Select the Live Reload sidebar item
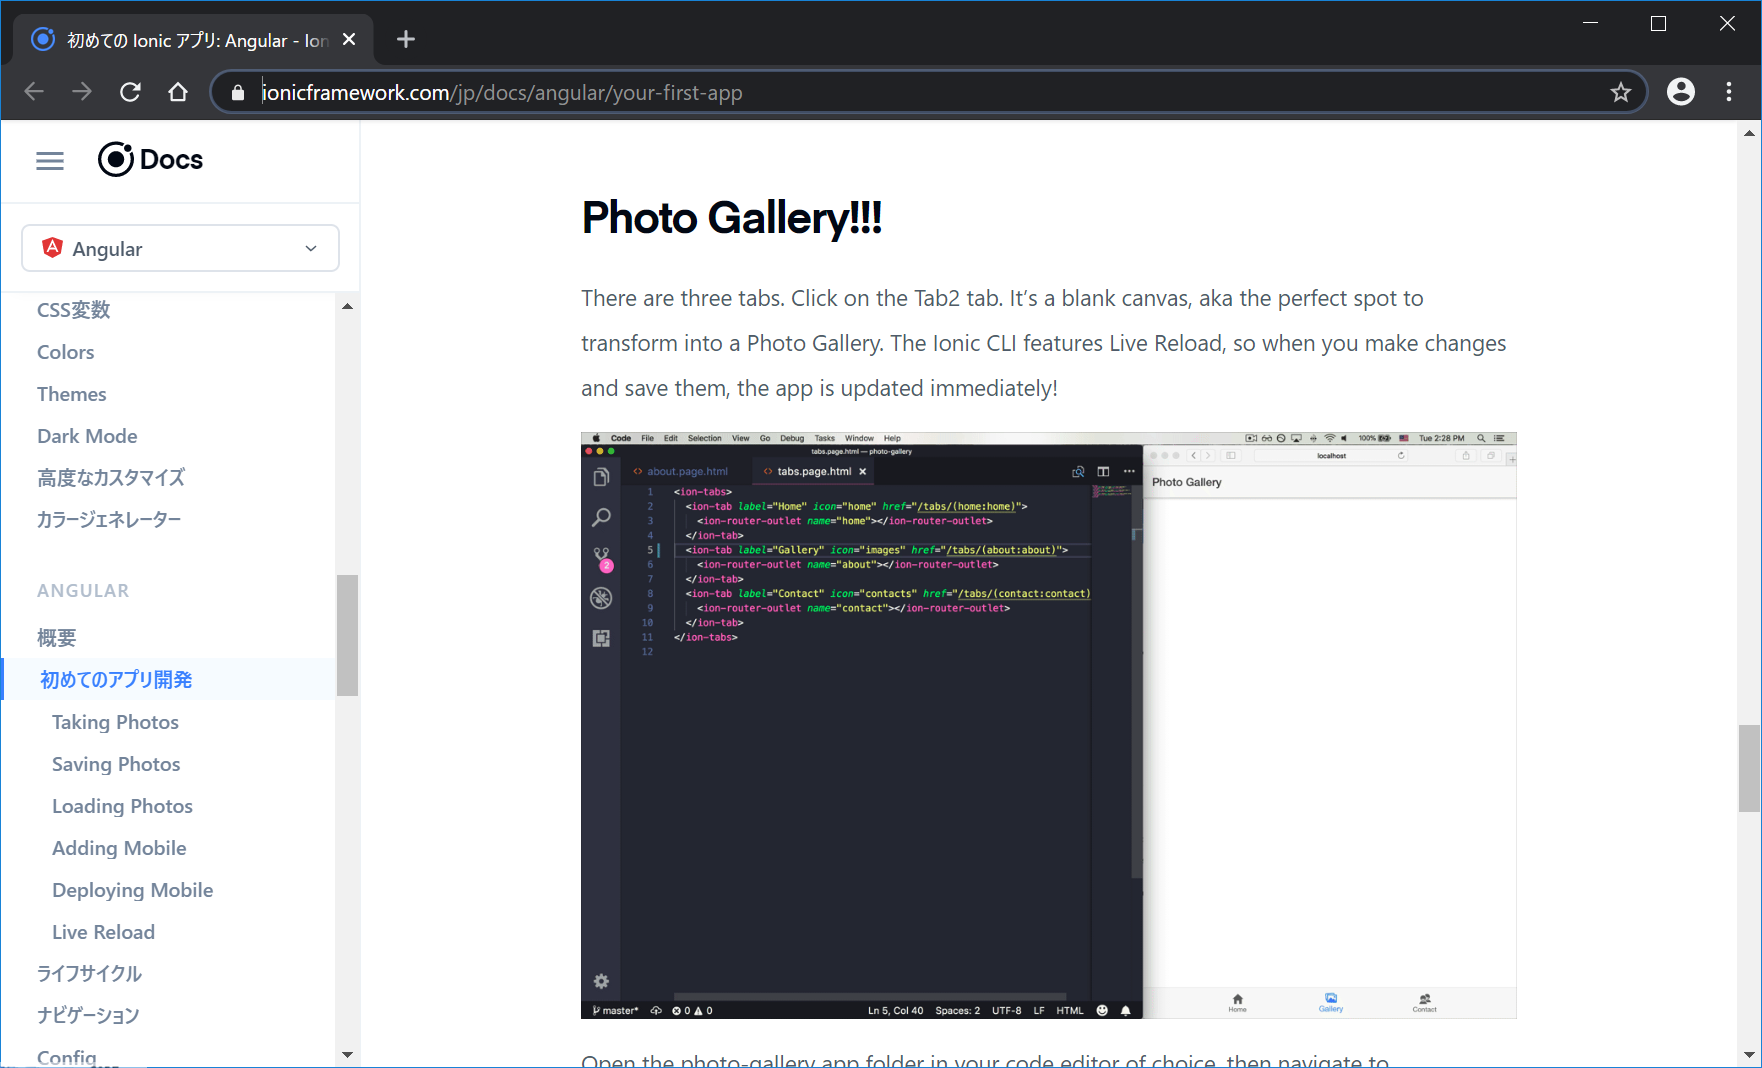 tap(103, 932)
